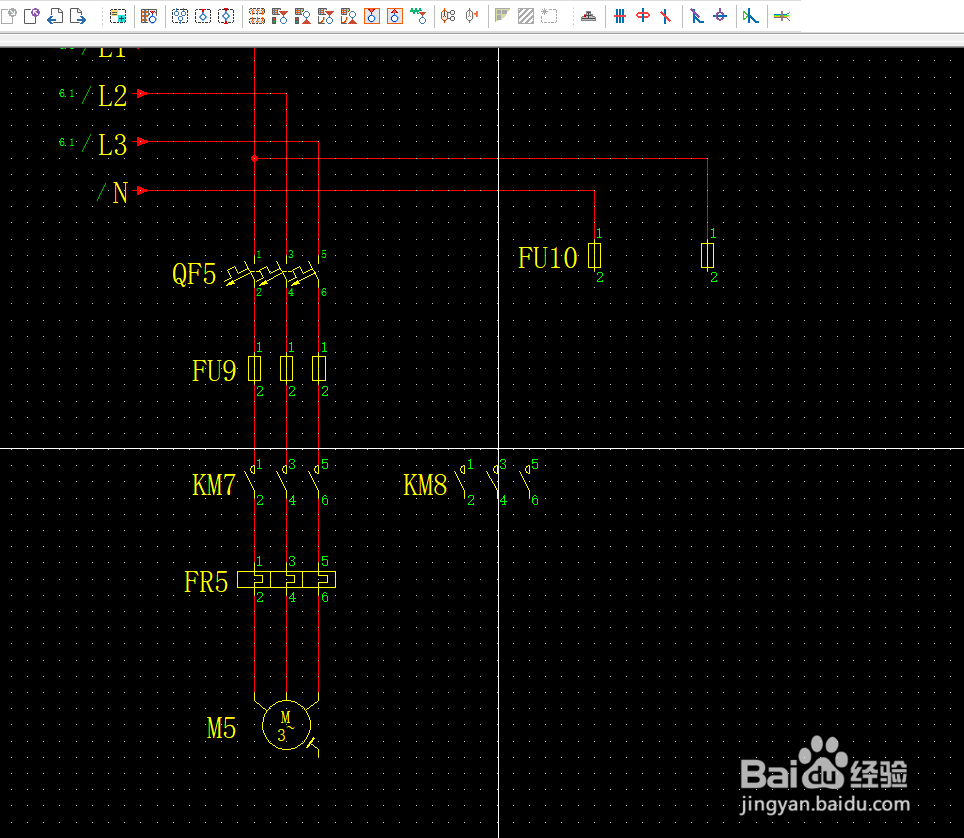
Task: Click the orange symbol grid icon
Action: pyautogui.click(x=257, y=16)
